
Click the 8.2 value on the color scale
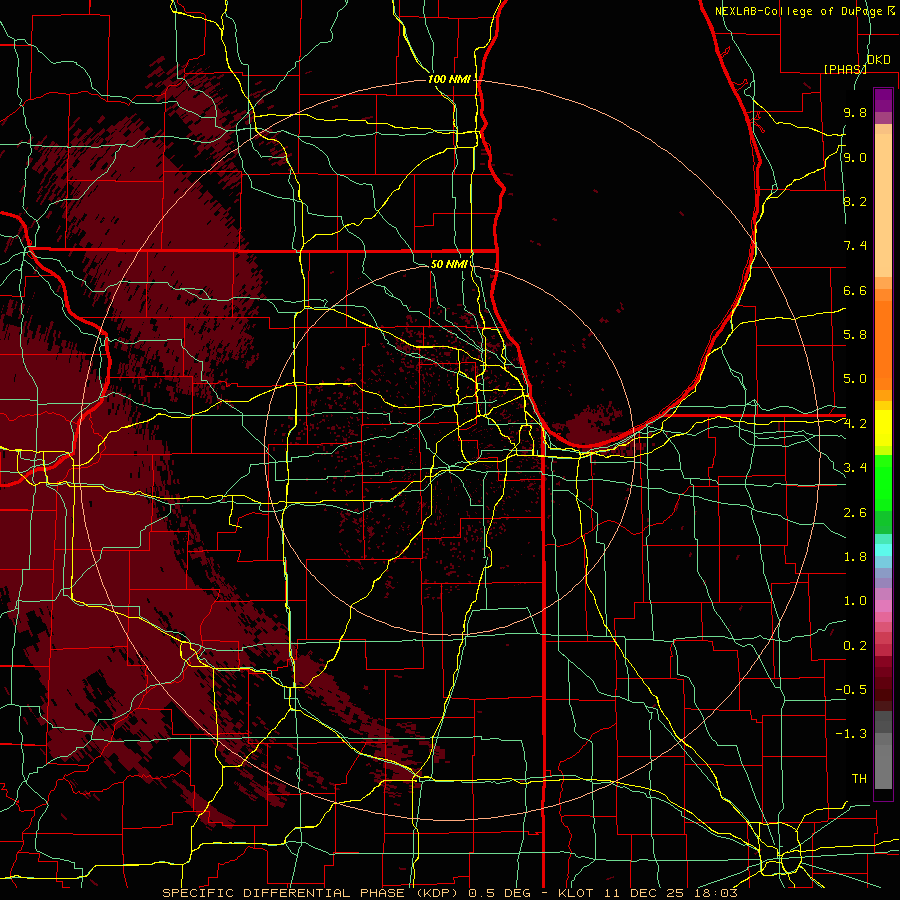click(x=855, y=201)
